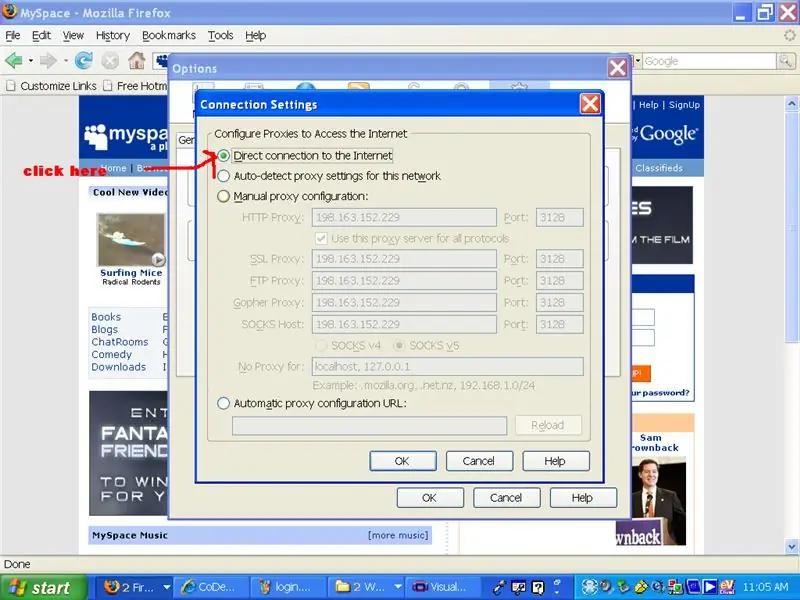
Task: Select SOCKS v5 radio button
Action: pyautogui.click(x=399, y=345)
